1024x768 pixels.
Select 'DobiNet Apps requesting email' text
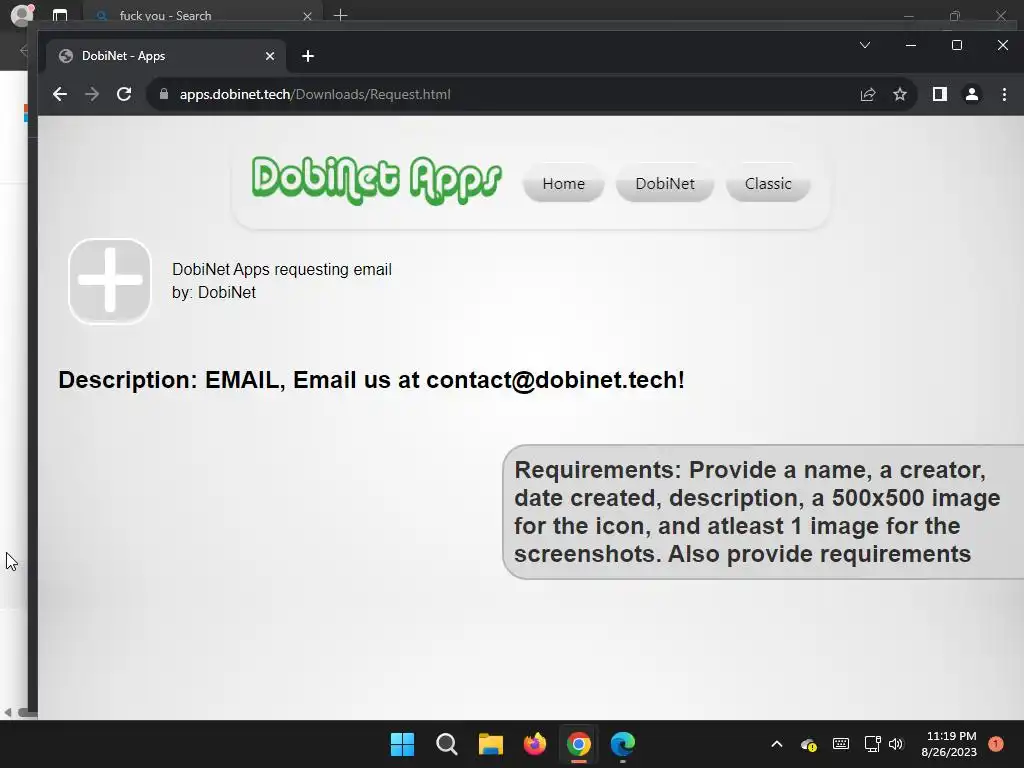(x=281, y=269)
